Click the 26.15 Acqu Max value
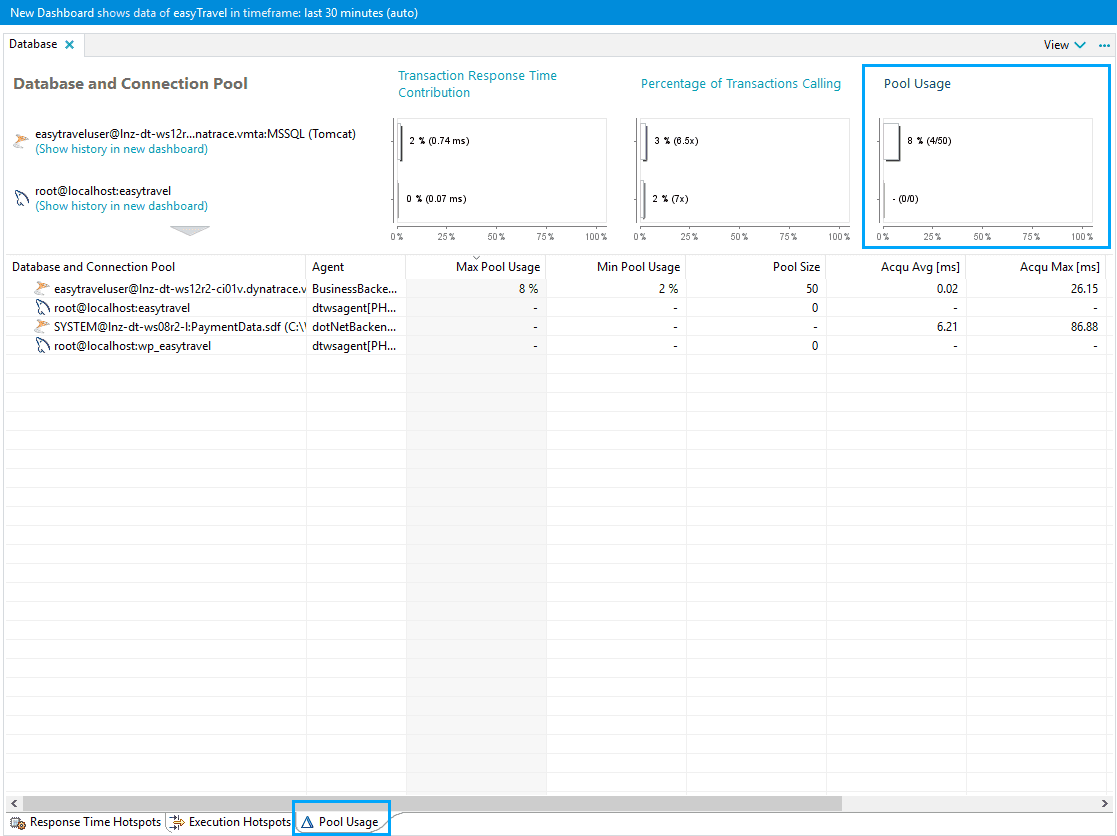The width and height of the screenshot is (1117, 836). pos(1084,288)
